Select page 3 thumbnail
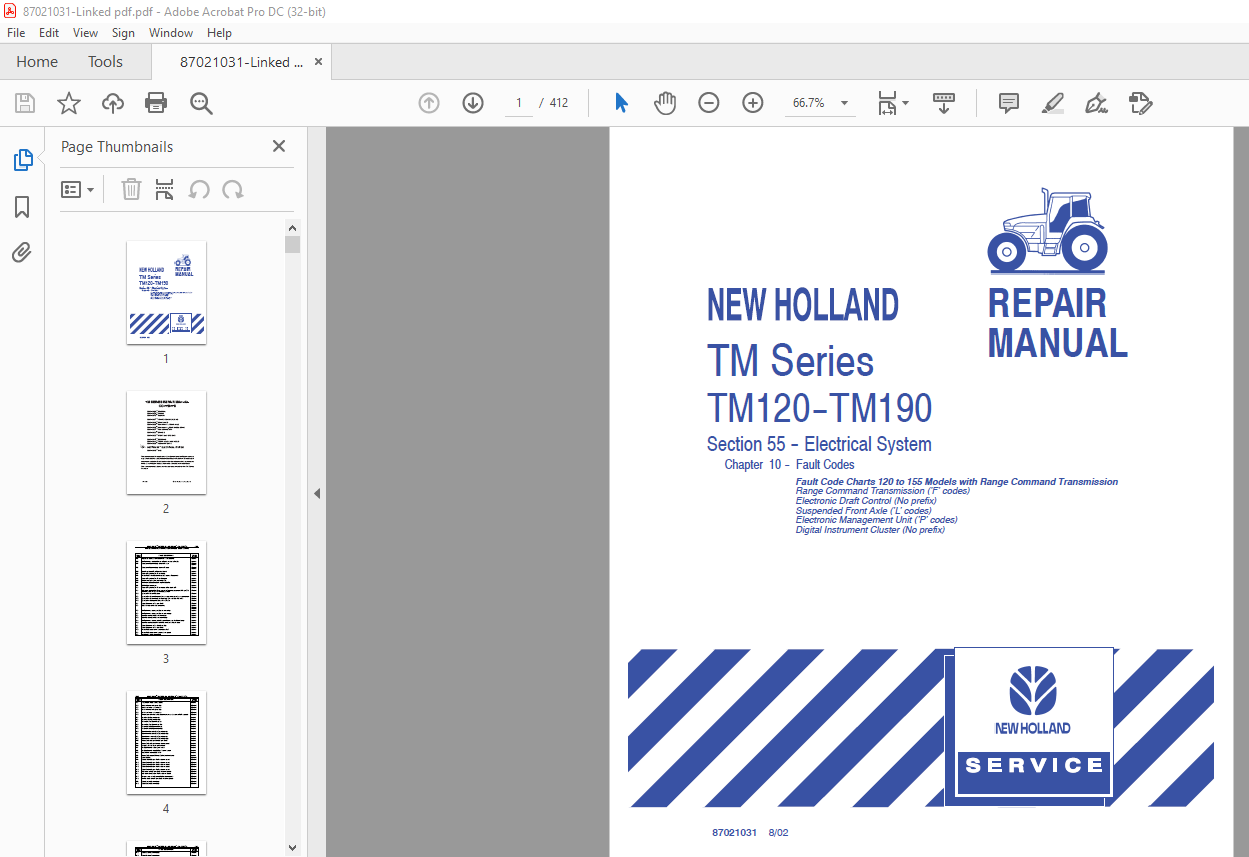The height and width of the screenshot is (857, 1249). (166, 592)
